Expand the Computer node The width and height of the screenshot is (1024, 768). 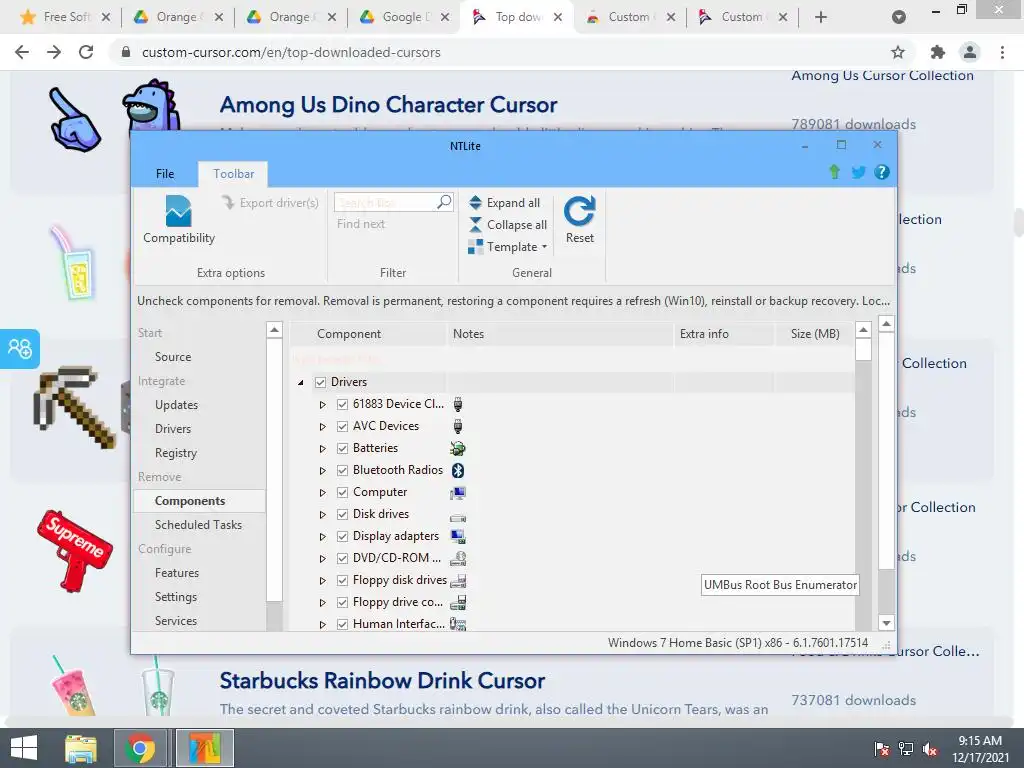coord(323,493)
